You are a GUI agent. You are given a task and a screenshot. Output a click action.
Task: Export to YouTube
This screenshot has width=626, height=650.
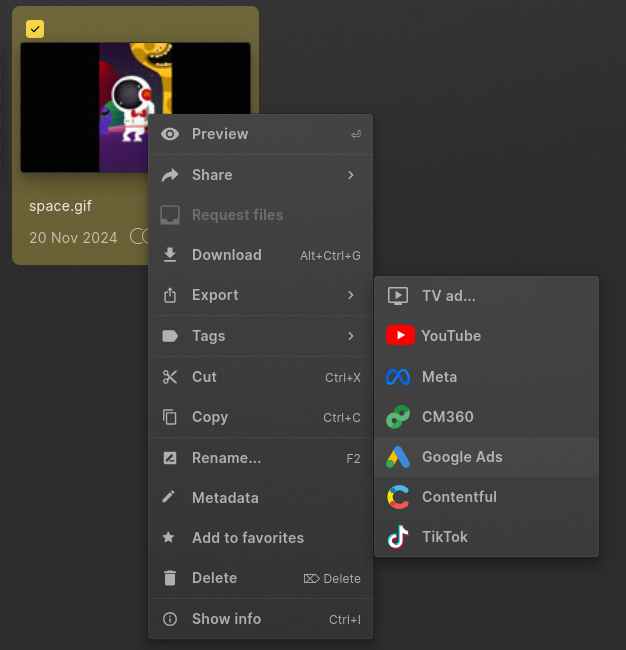pos(487,335)
